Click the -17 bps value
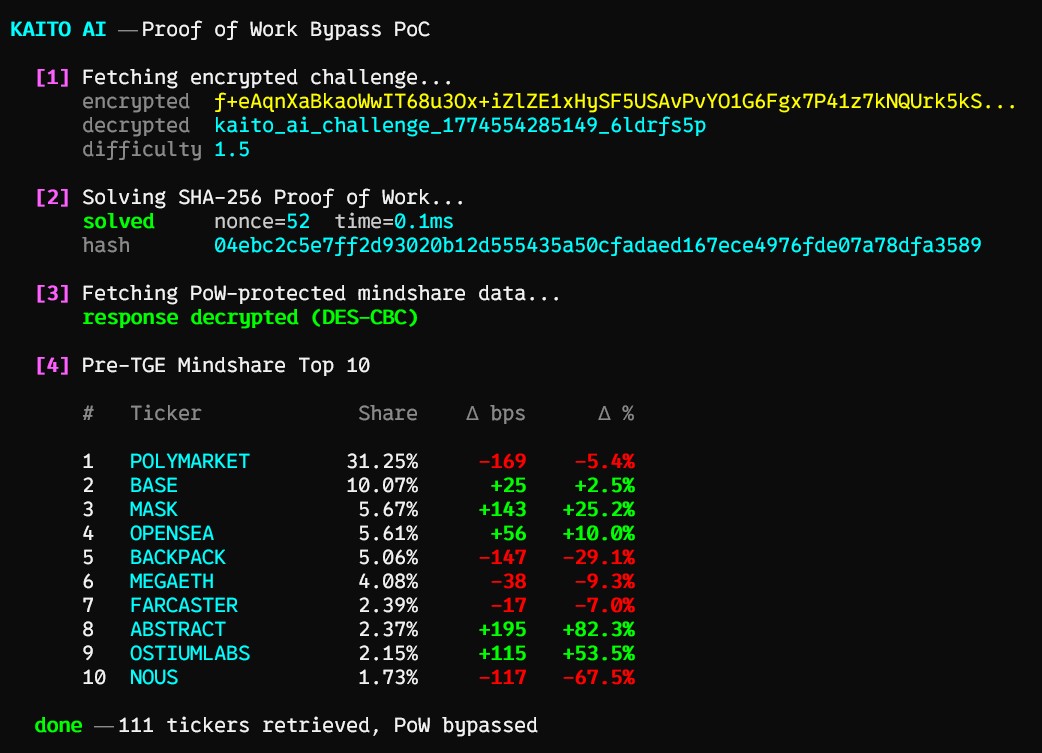The width and height of the screenshot is (1042, 753). click(x=508, y=605)
